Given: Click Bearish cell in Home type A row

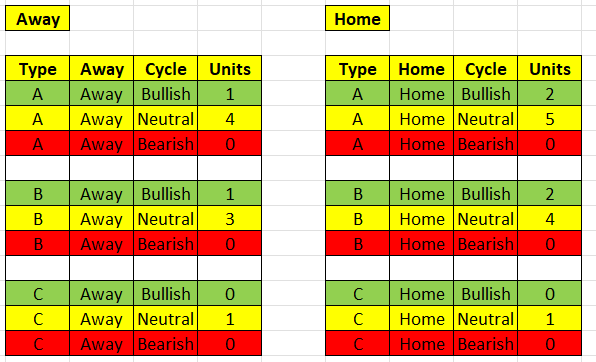Looking at the screenshot, I should click(486, 144).
